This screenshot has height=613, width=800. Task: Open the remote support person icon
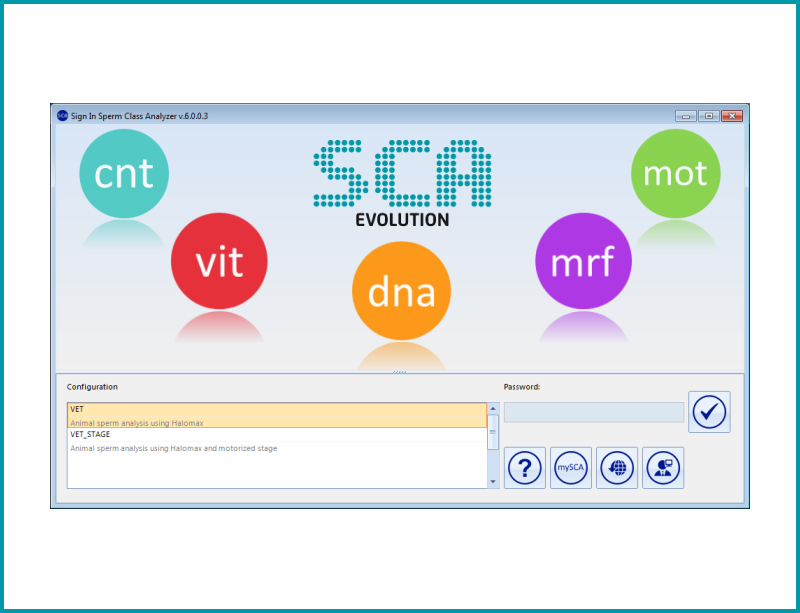[x=663, y=468]
